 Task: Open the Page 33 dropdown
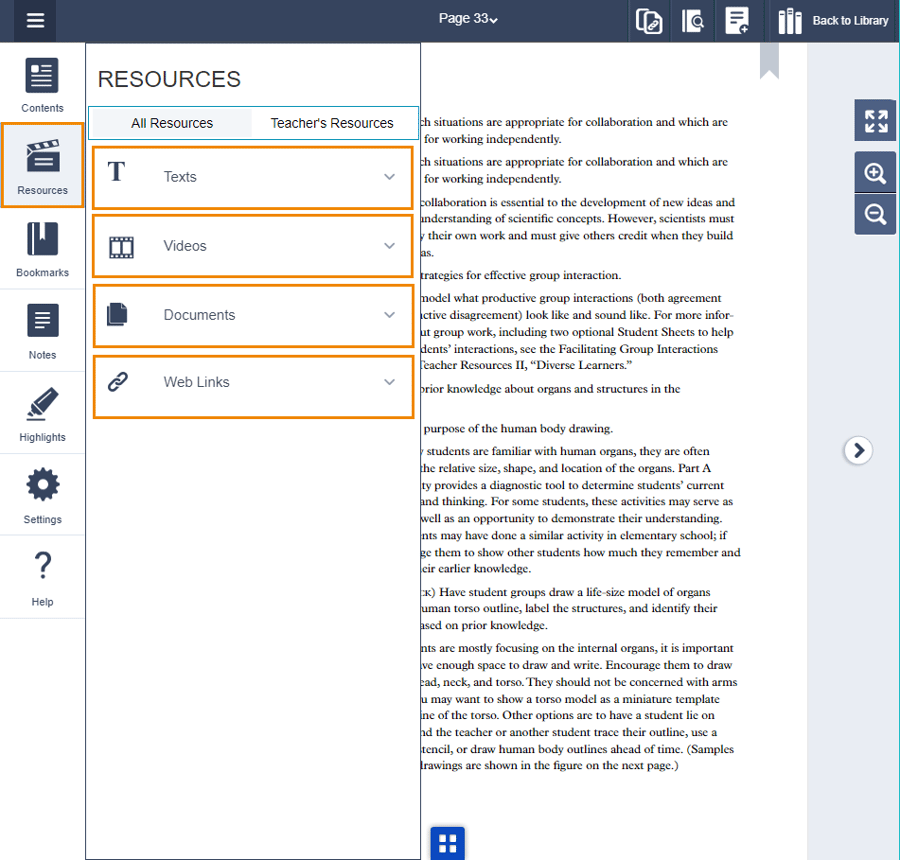pos(468,19)
